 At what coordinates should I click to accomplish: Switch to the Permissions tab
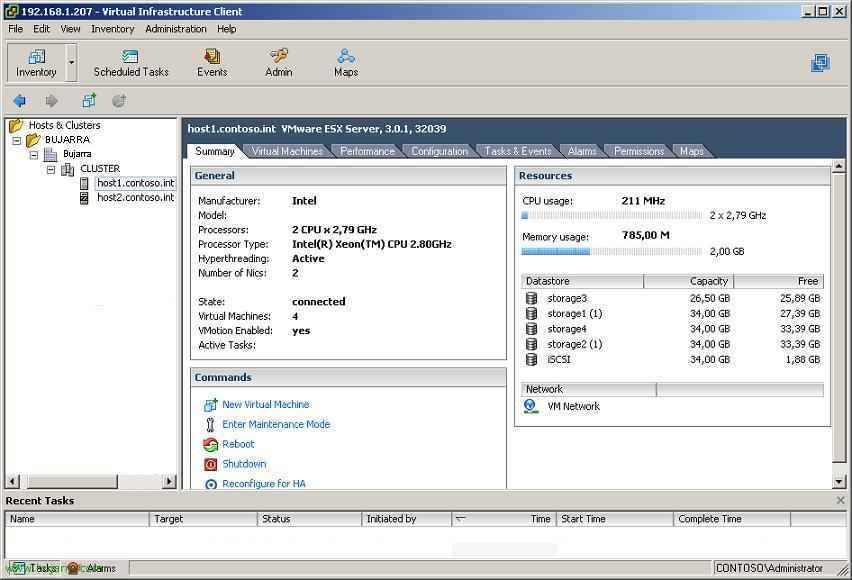(x=639, y=152)
